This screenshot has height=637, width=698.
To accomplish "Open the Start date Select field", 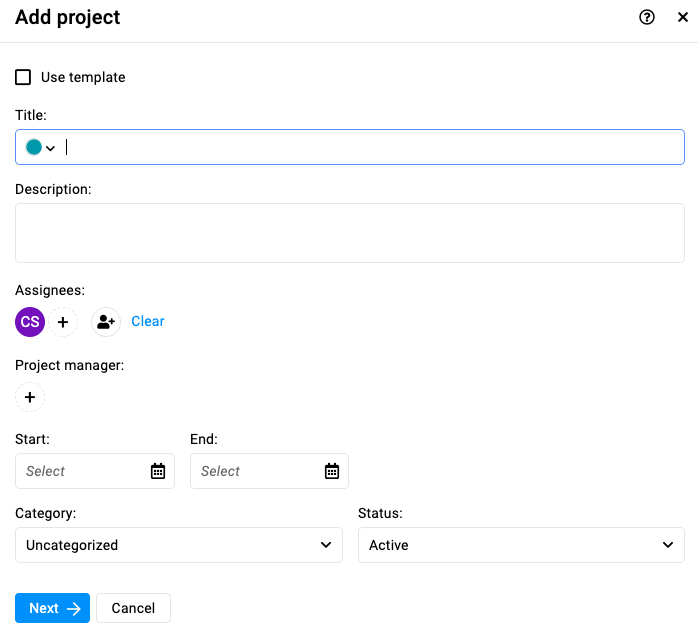I will click(95, 471).
